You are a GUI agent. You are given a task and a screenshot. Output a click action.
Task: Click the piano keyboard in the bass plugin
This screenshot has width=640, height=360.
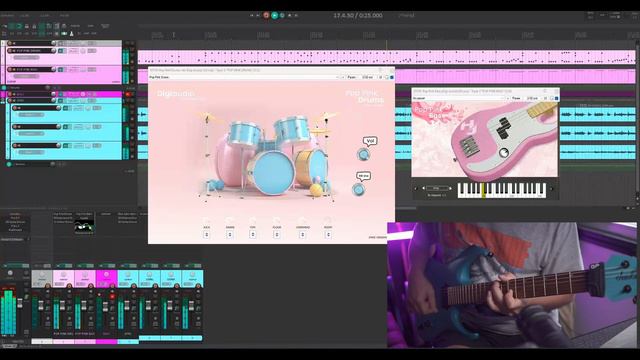(502, 190)
